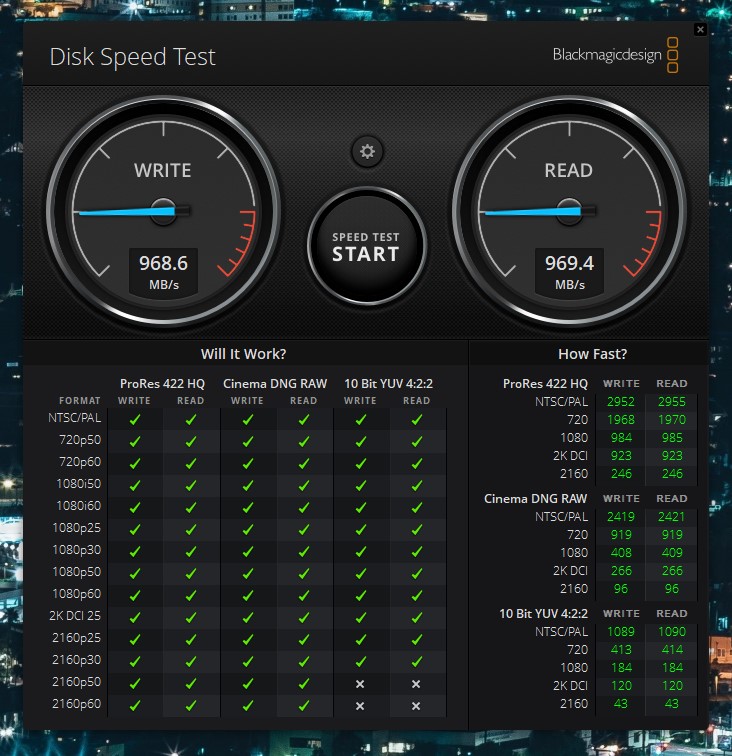Click 2160p30 10 Bit YUV write checkmark
Screen dimensions: 732x756
click(x=361, y=662)
